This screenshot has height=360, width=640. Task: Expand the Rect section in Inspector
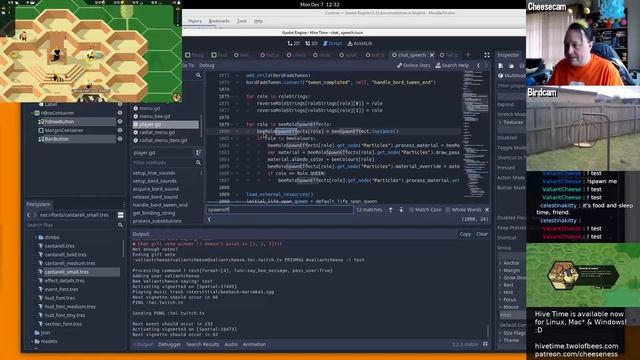[507, 285]
